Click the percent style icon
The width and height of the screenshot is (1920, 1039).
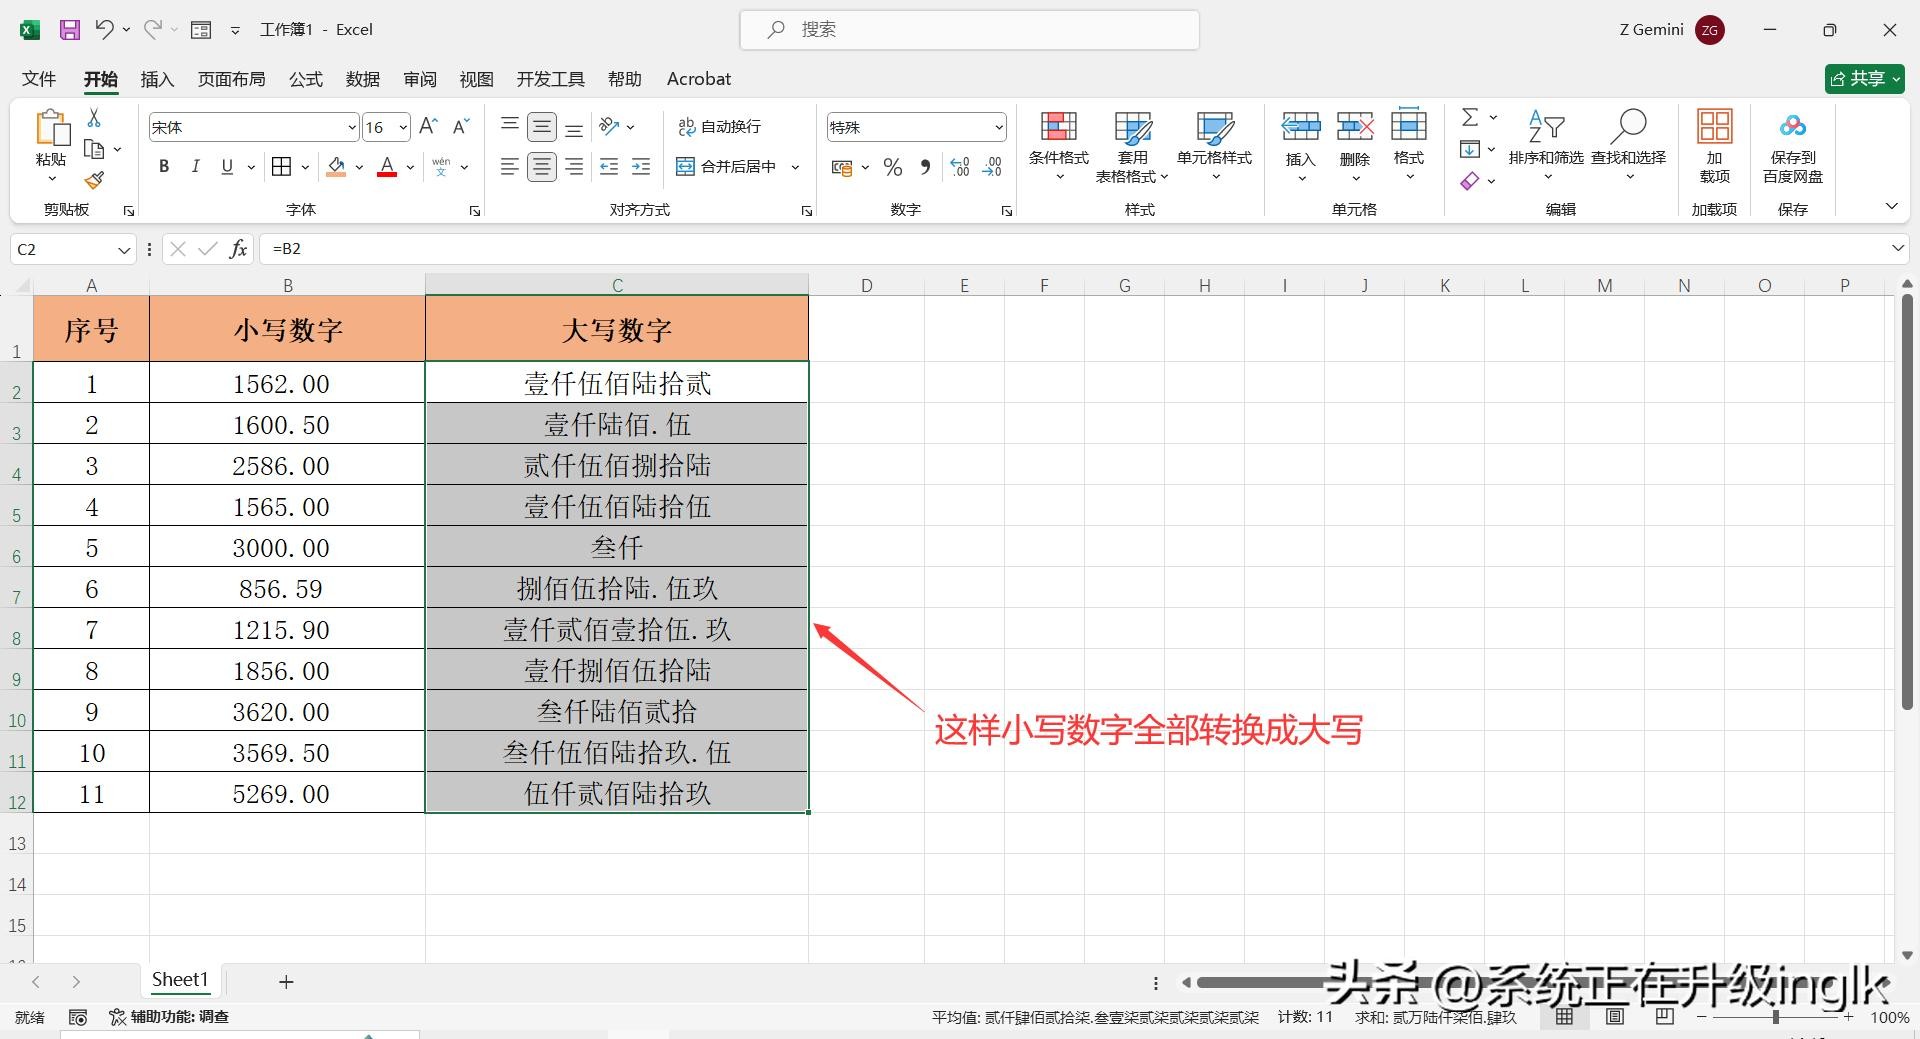tap(893, 167)
